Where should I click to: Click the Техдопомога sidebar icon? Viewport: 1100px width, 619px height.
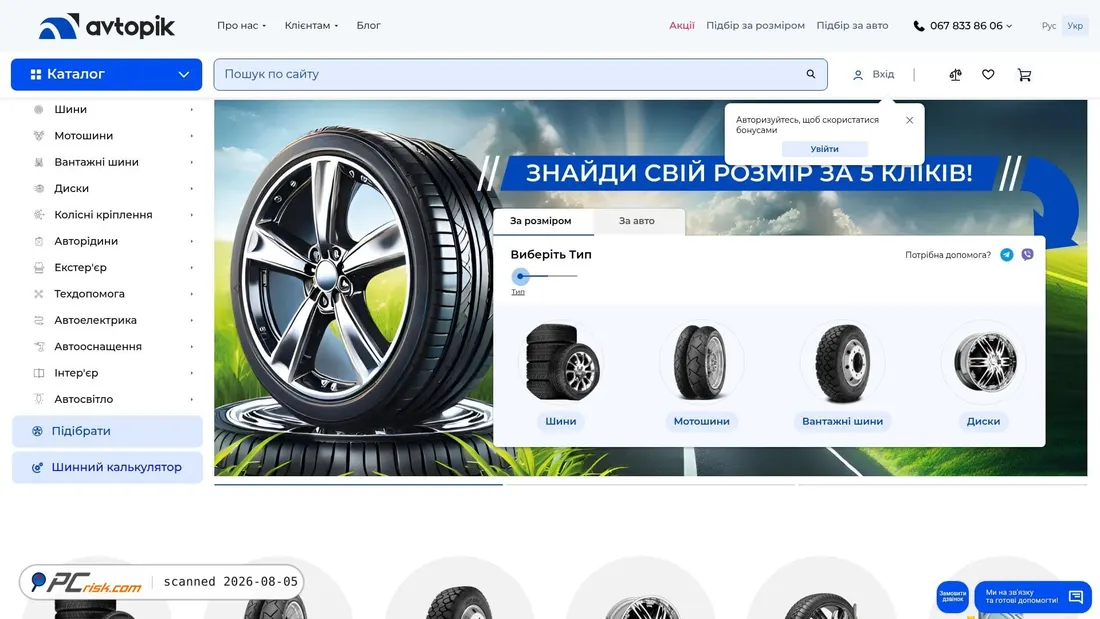pyautogui.click(x=39, y=293)
